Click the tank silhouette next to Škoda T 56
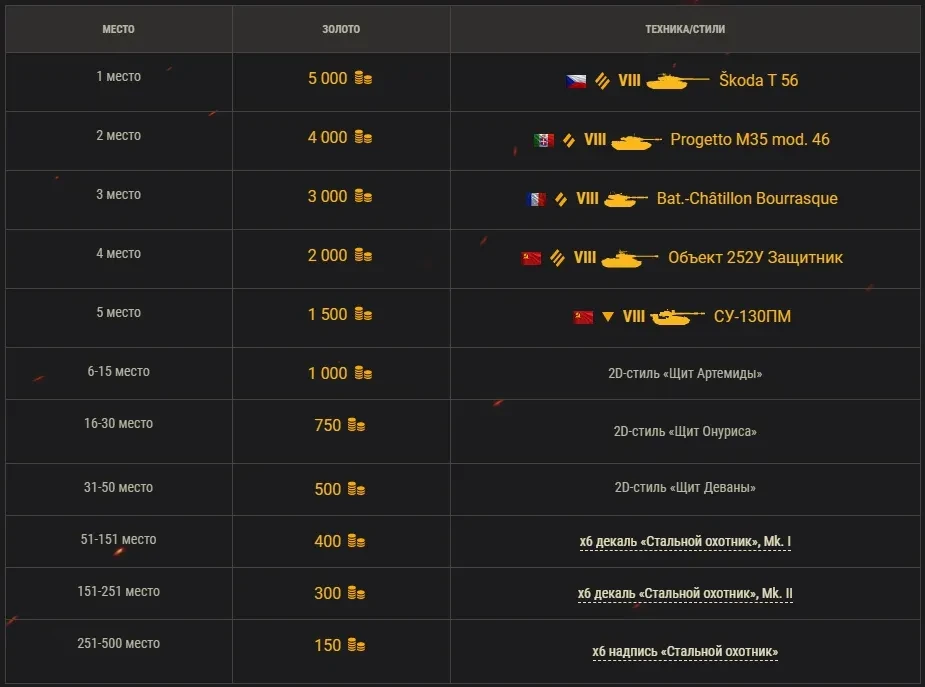The image size is (925, 687). [677, 81]
